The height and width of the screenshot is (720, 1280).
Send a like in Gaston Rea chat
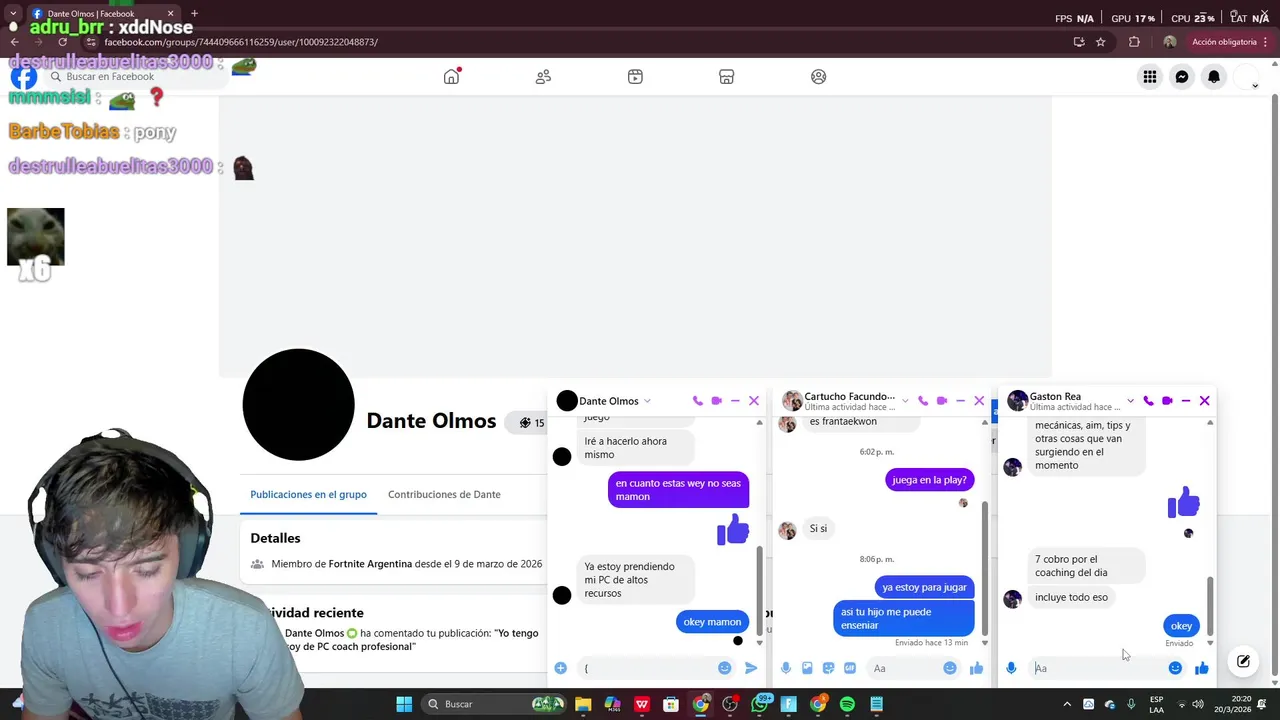tap(1201, 668)
